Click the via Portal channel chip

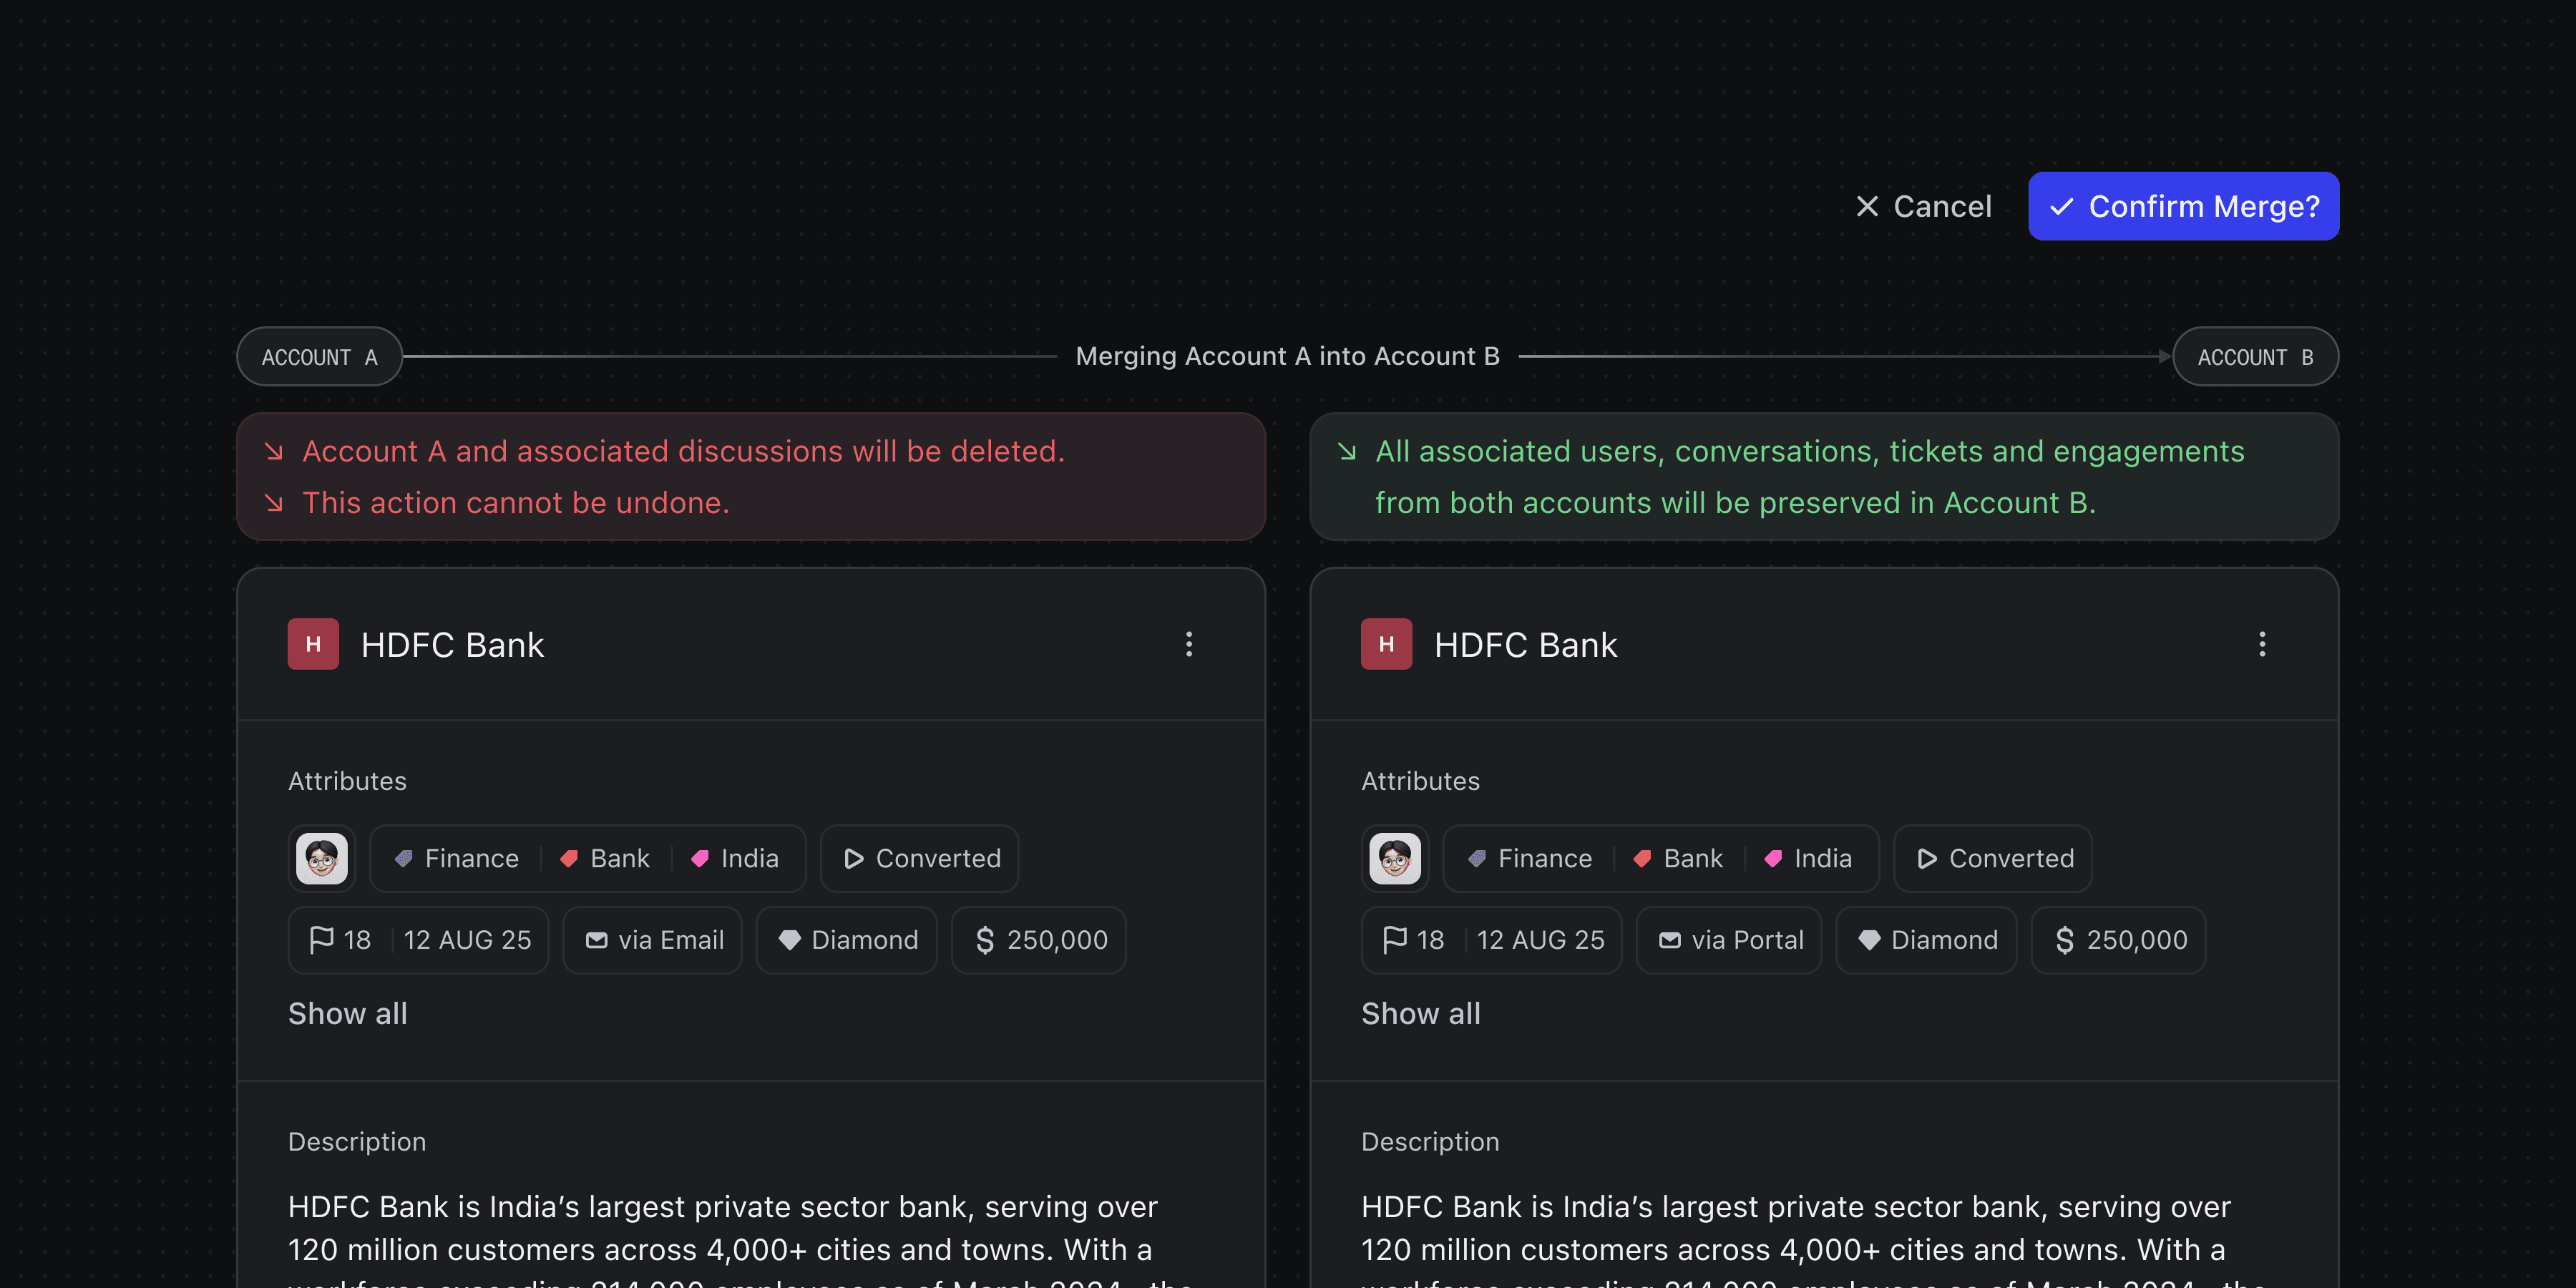[1729, 940]
